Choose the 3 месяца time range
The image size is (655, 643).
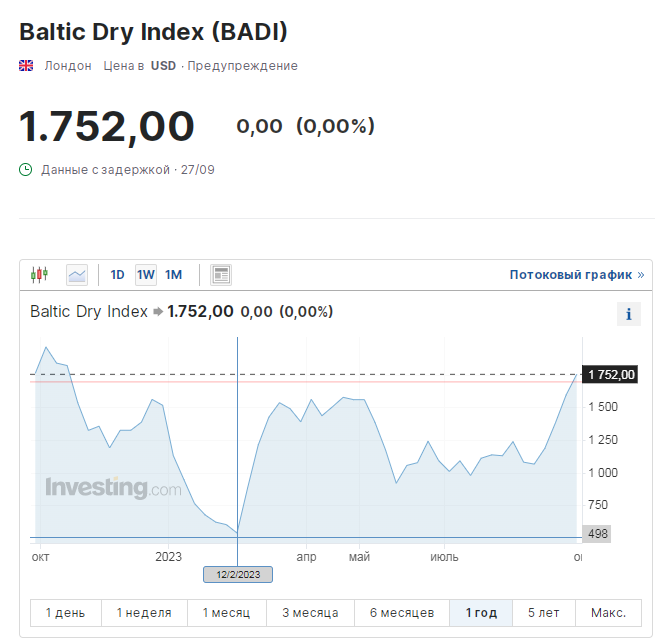pos(310,613)
